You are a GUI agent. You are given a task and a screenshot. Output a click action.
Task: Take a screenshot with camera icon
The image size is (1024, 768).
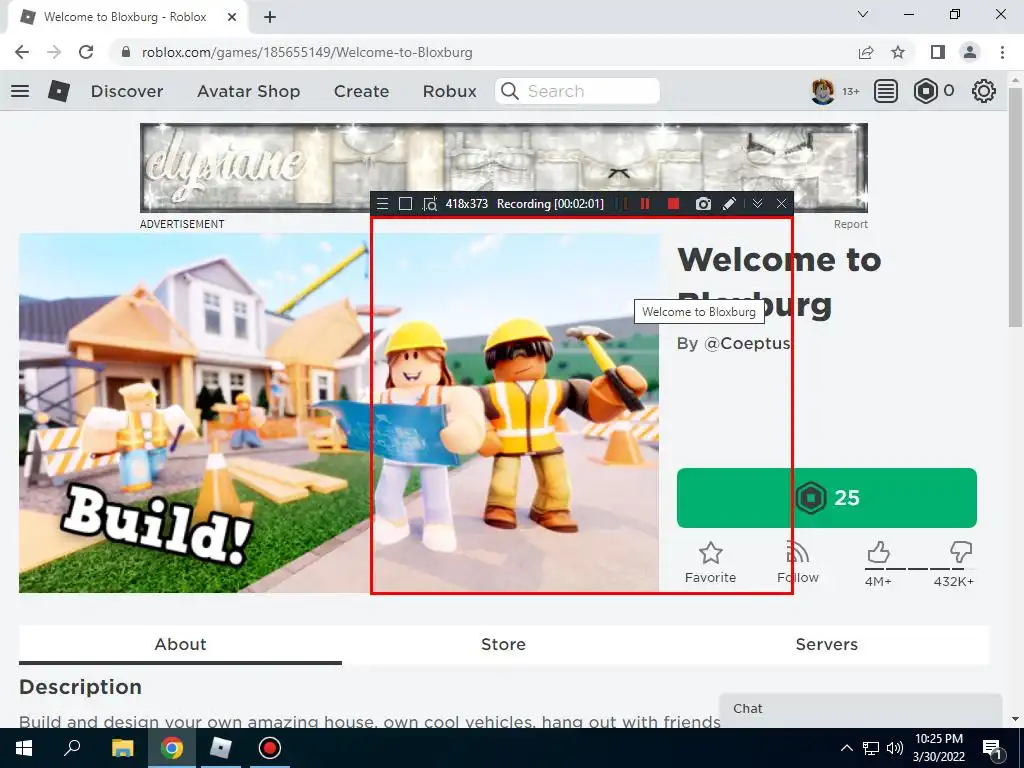[x=703, y=204]
